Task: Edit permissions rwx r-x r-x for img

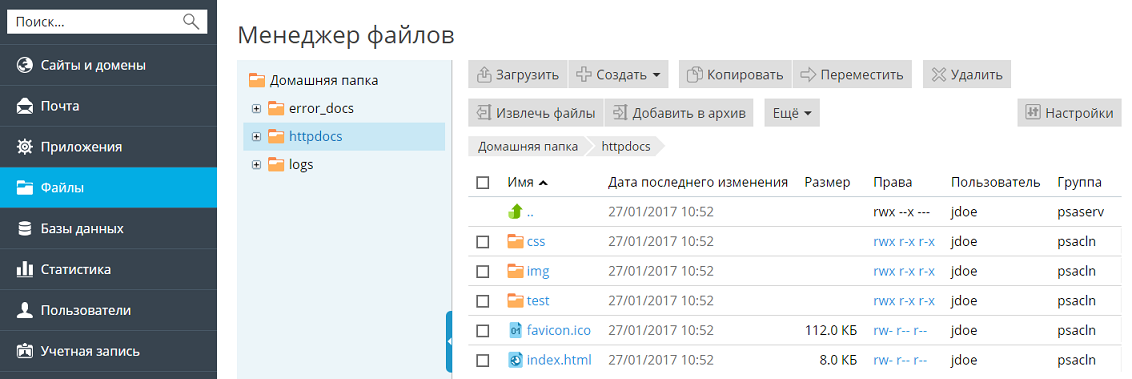Action: 904,271
